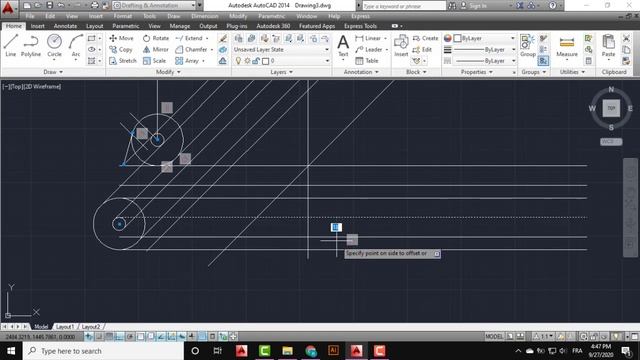Click the [2D Wireframe] visual style label

click(x=41, y=87)
